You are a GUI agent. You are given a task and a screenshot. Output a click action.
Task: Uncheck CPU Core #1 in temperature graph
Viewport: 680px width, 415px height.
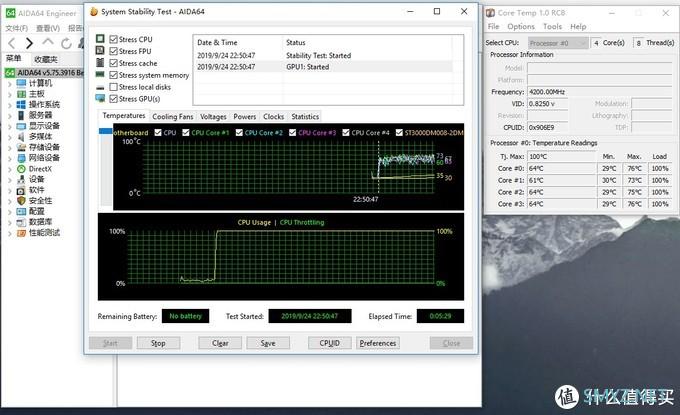click(186, 132)
